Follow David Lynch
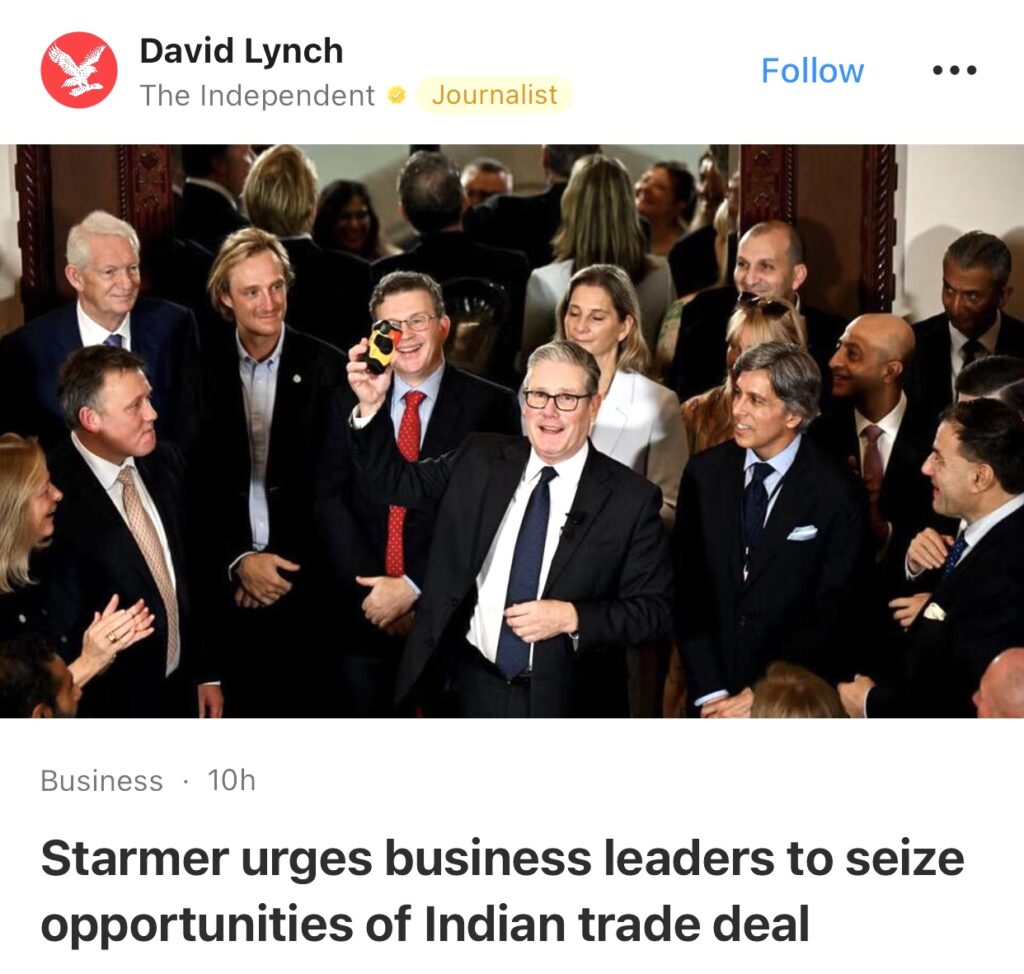This screenshot has height=974, width=1024. click(812, 71)
